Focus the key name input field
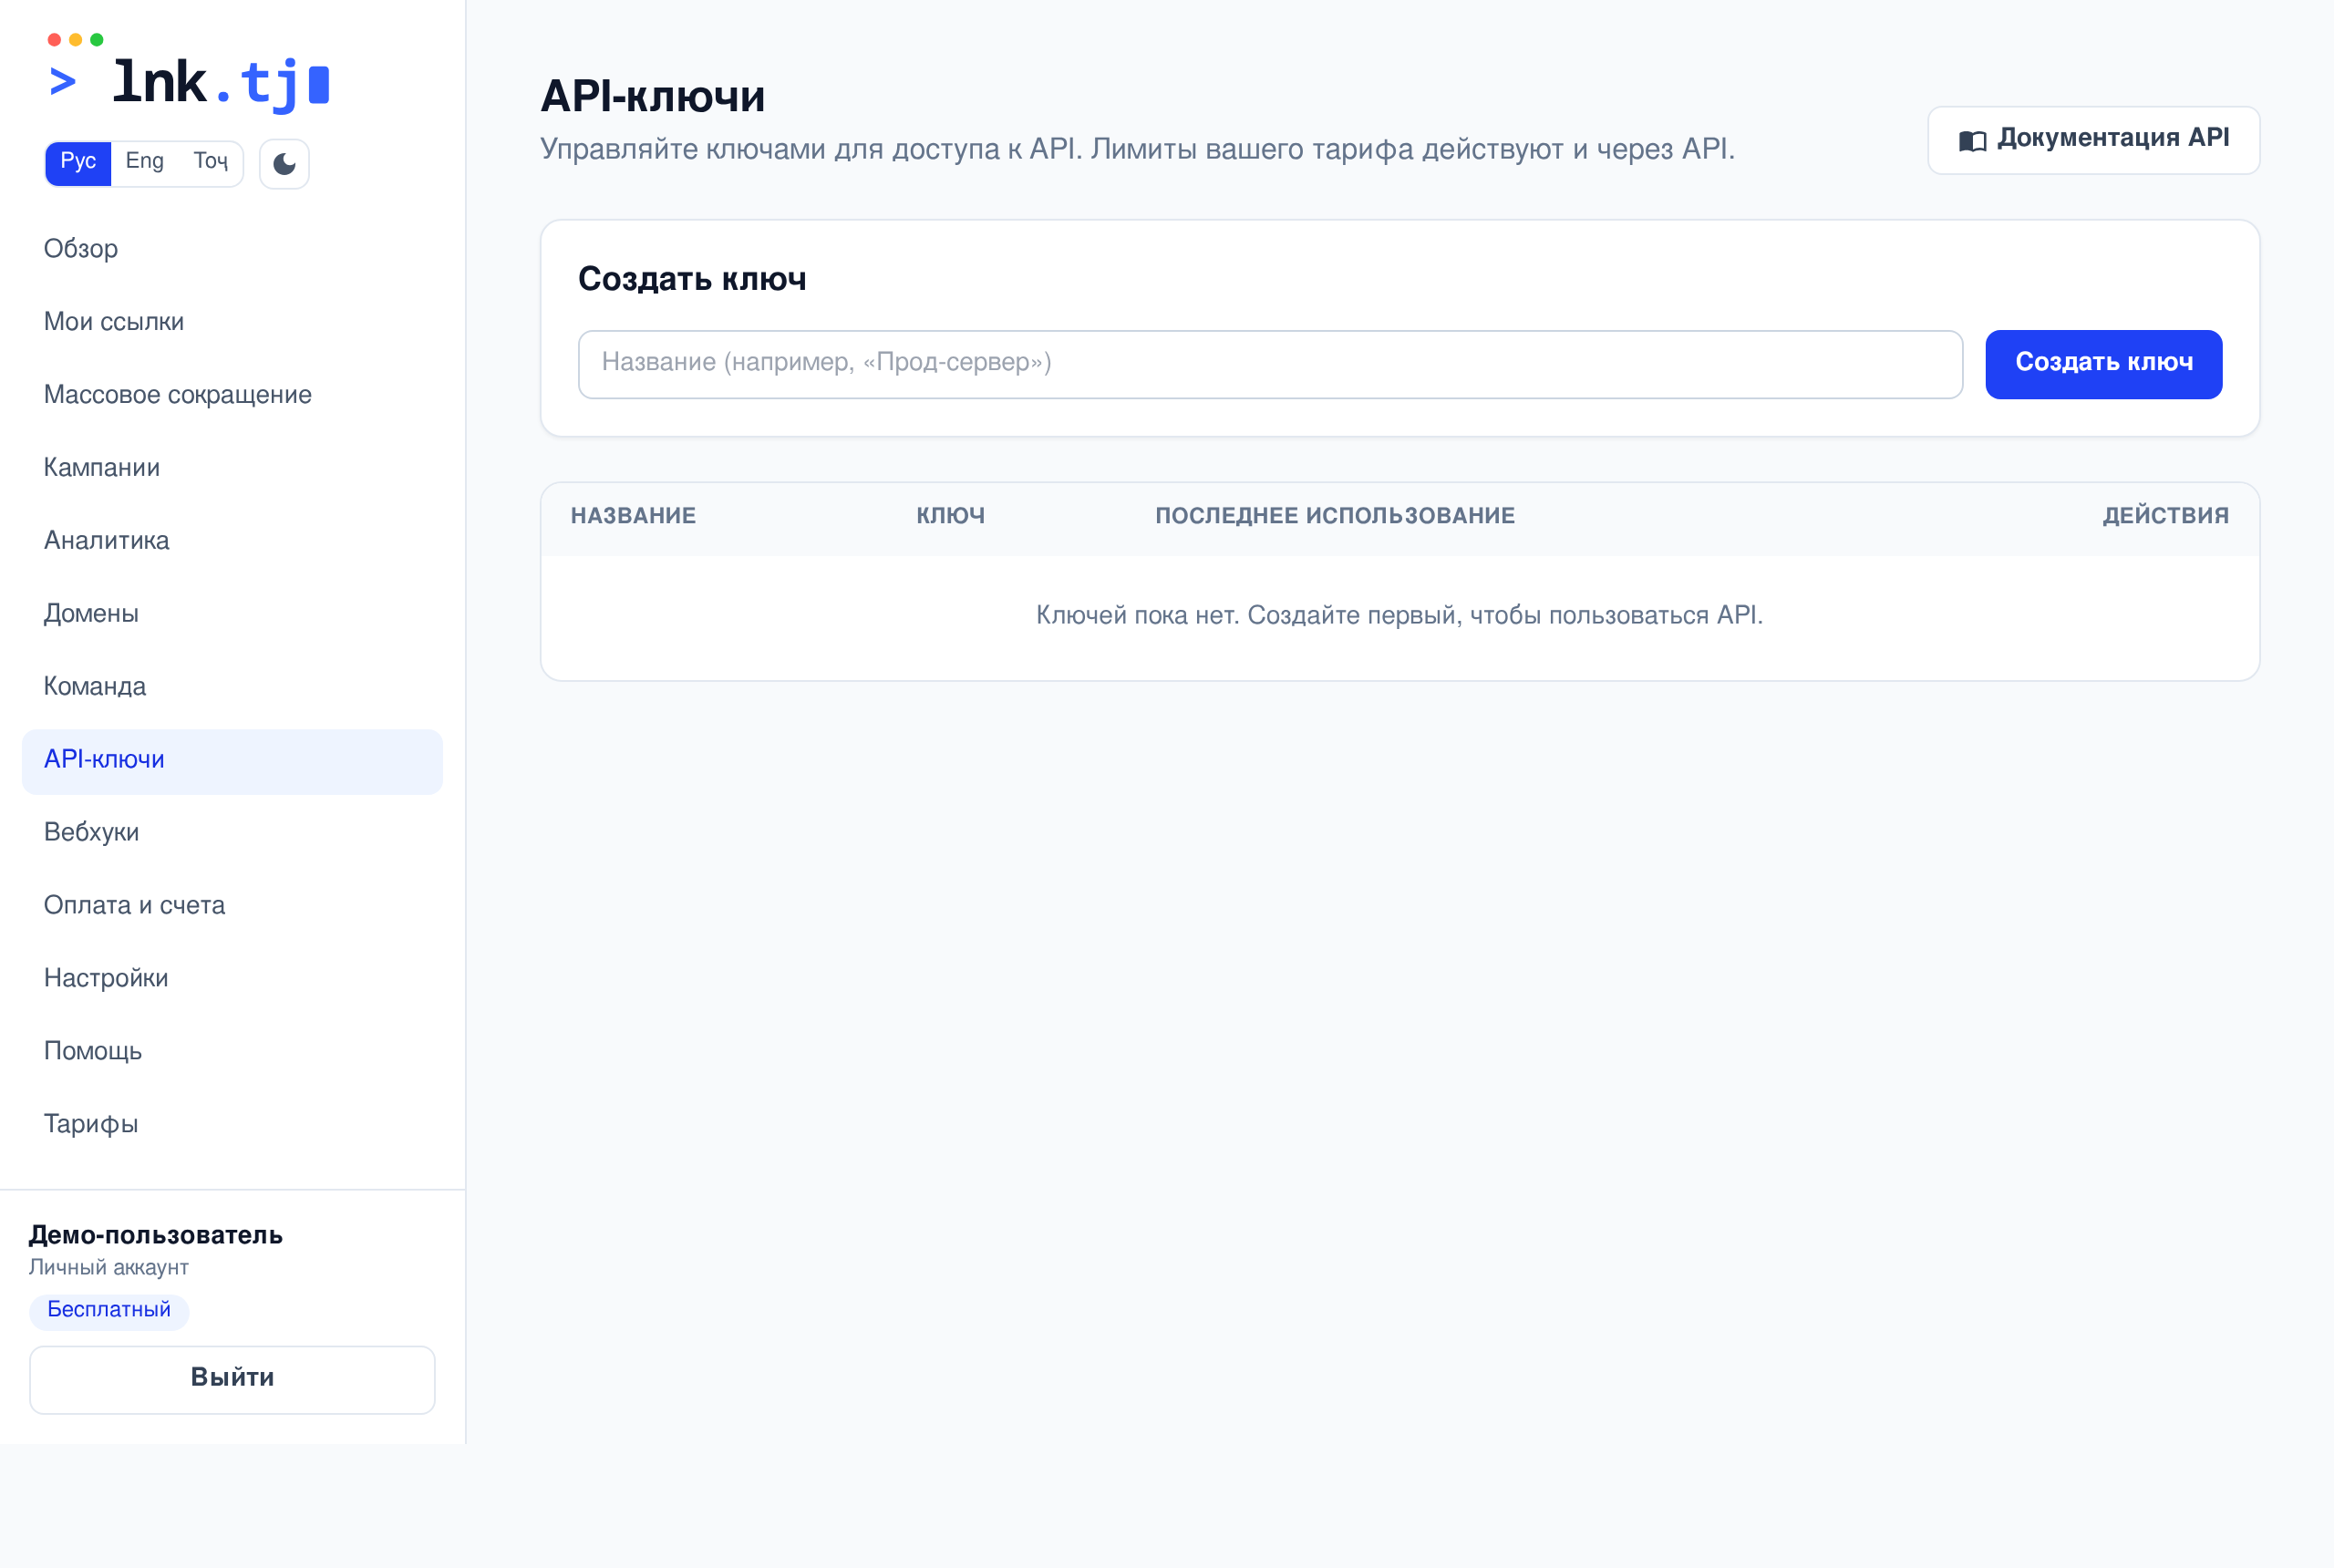The image size is (2334, 1568). coord(1270,364)
